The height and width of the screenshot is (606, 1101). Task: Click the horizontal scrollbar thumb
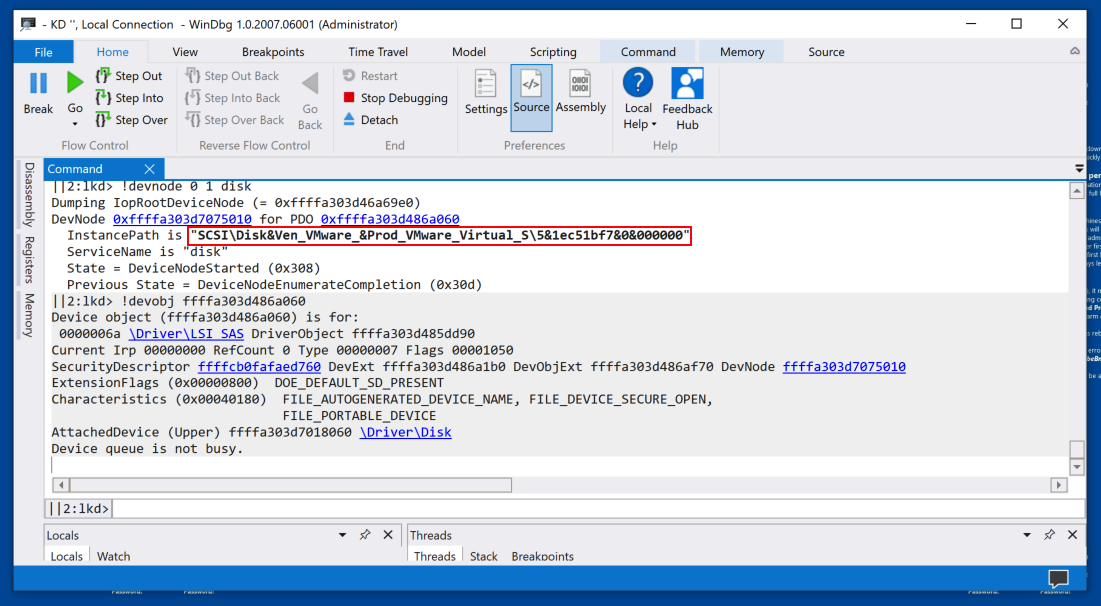pos(290,485)
